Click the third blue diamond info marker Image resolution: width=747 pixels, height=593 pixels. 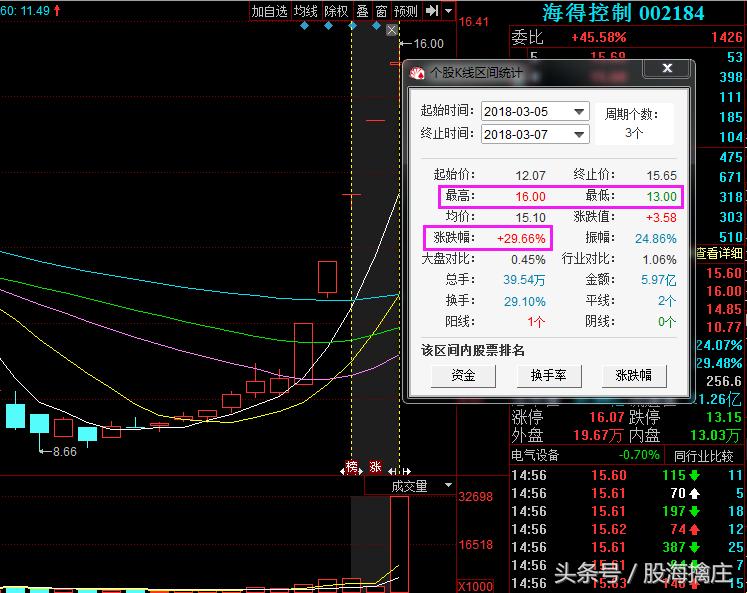click(x=353, y=26)
